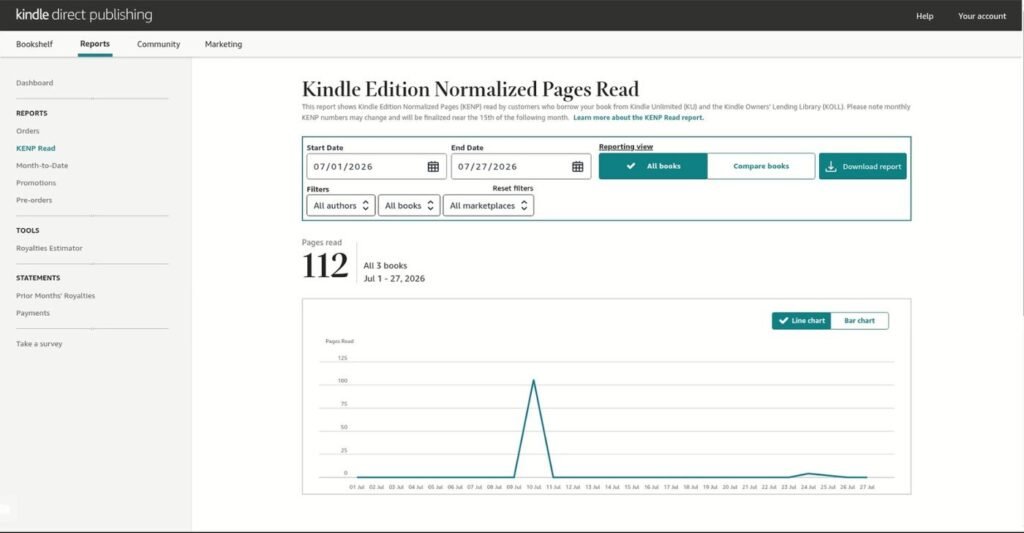Click the kindle direct publishing logo
This screenshot has height=533, width=1024.
pos(84,14)
